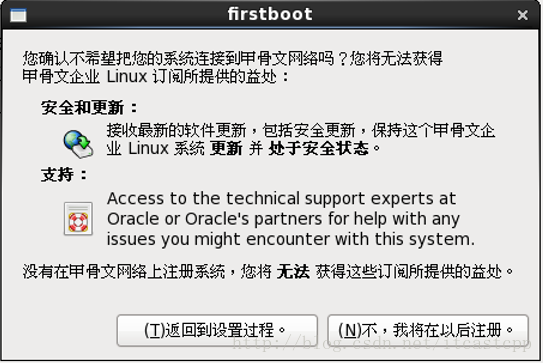Click the Oracle's partners text line
The image size is (543, 363).
tap(283, 219)
